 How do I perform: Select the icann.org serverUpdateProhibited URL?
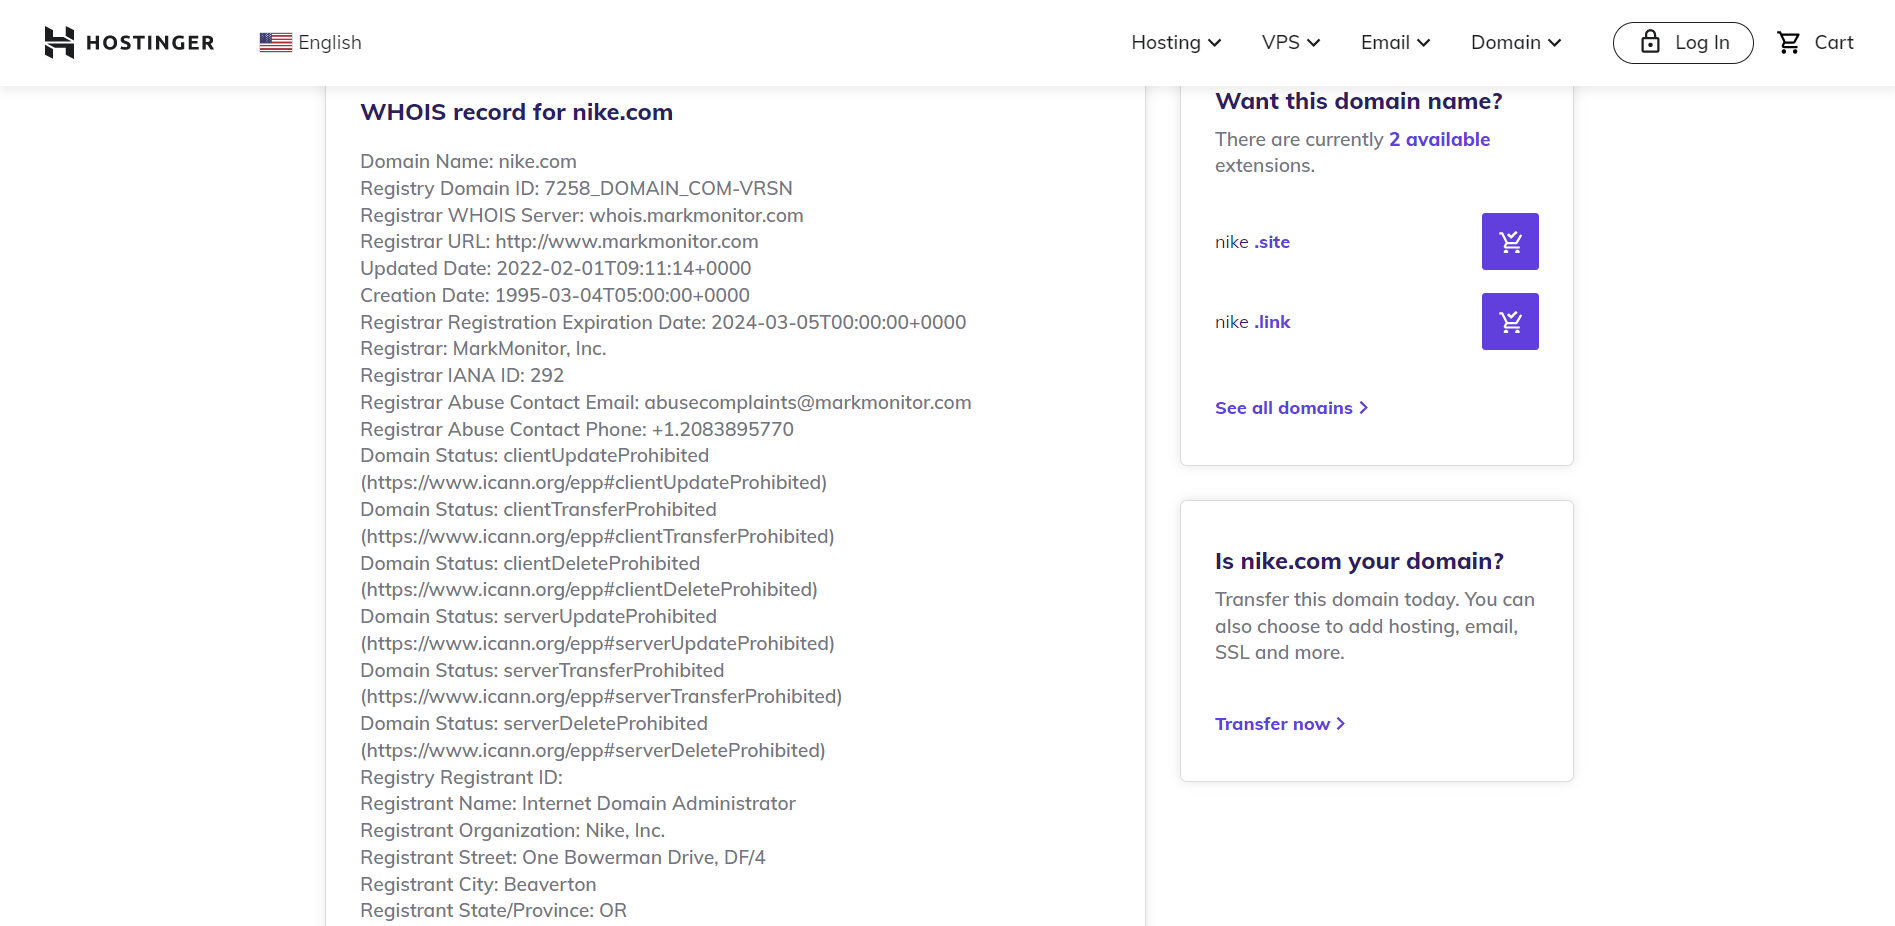597,643
